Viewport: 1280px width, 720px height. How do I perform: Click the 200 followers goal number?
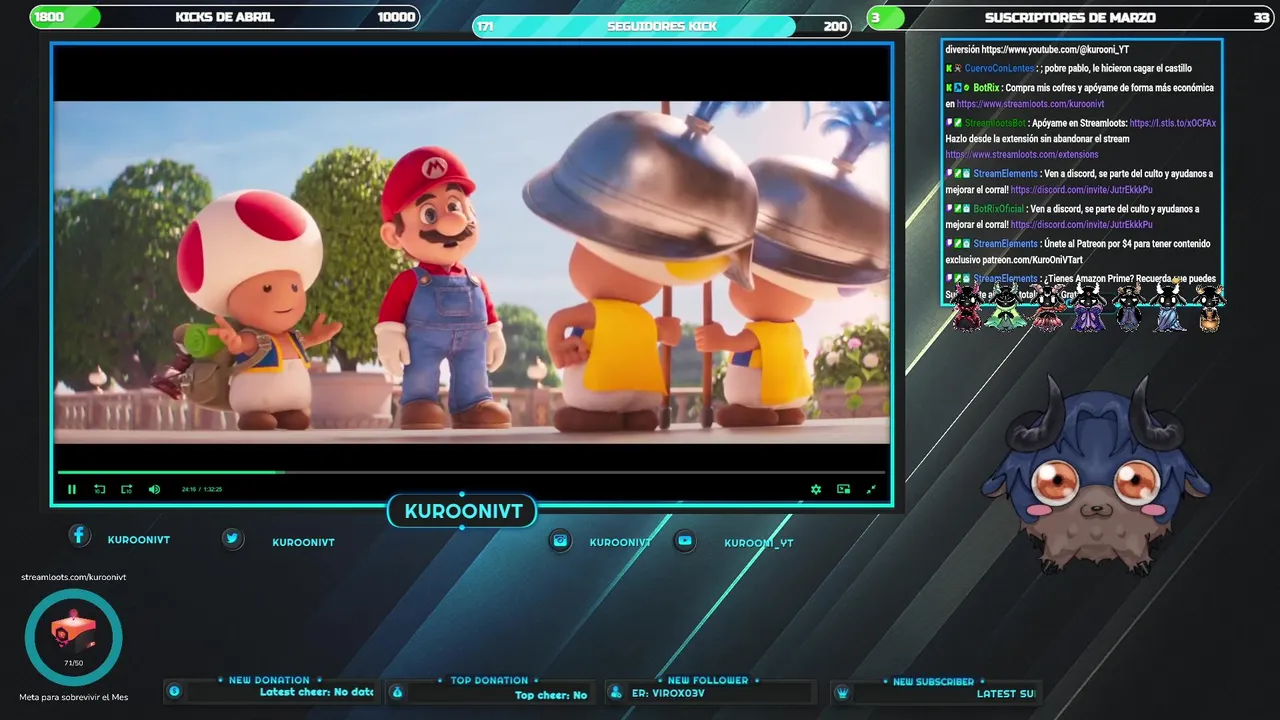tap(835, 26)
